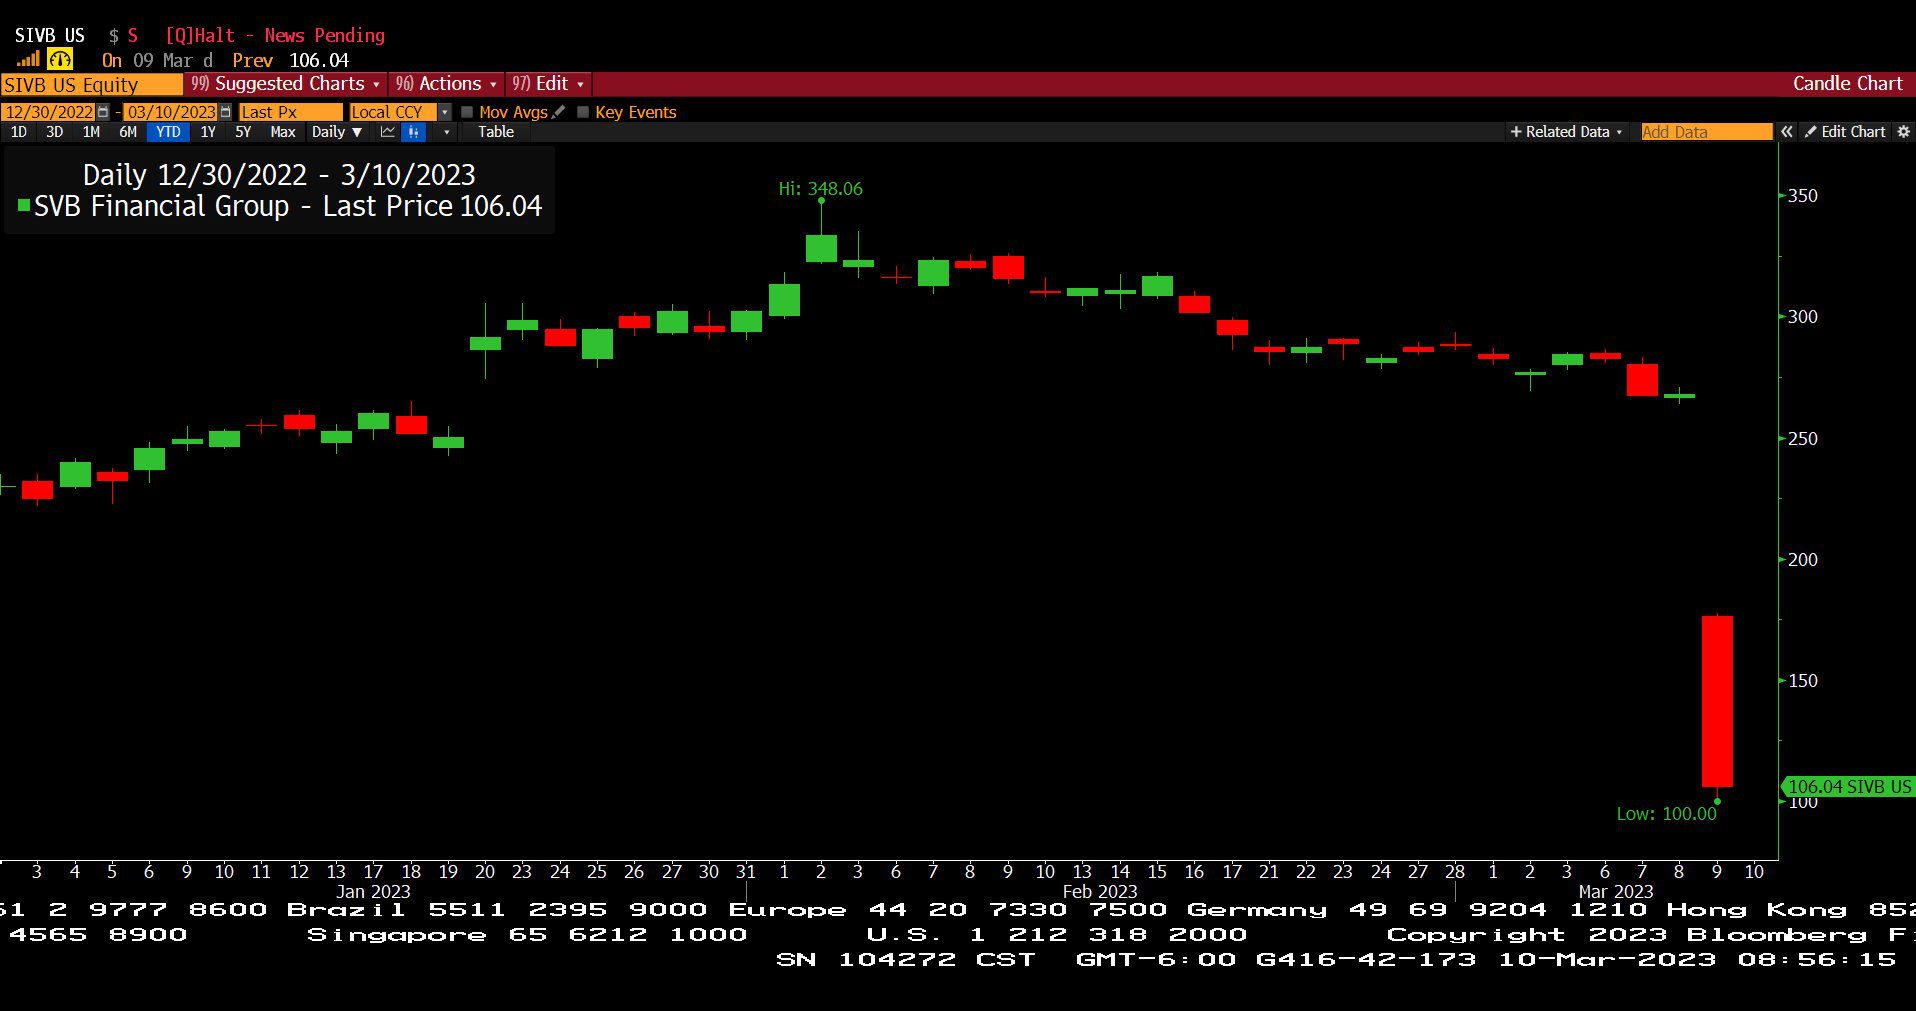Click the Add Data input field

click(x=1706, y=132)
